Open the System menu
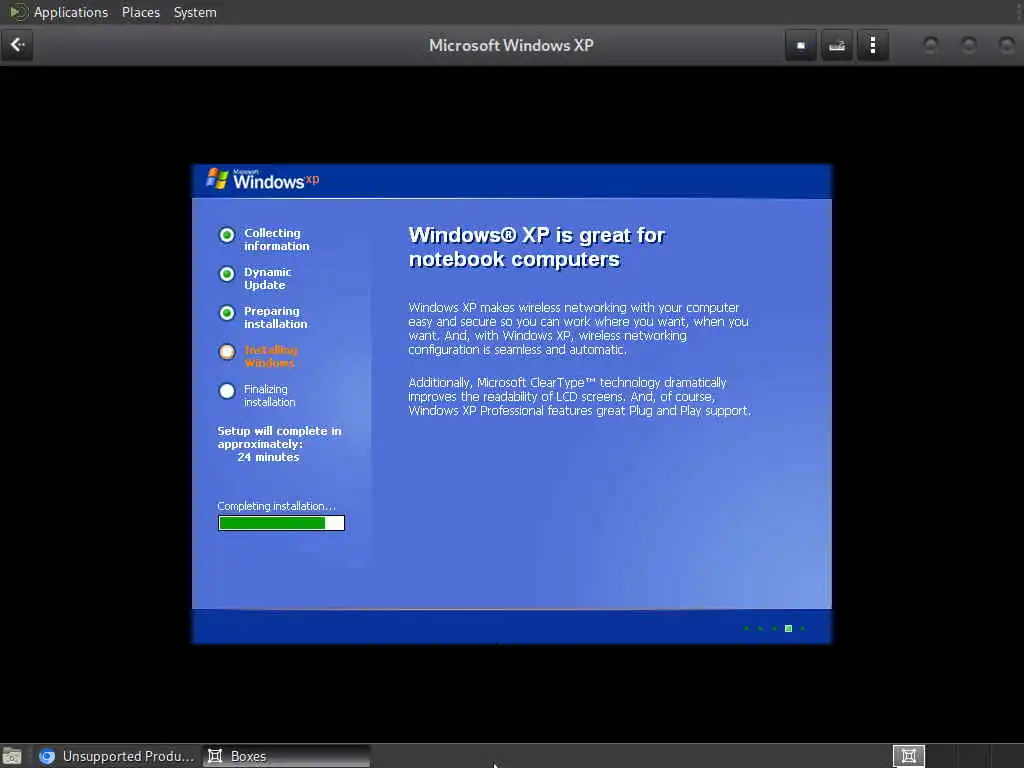Image resolution: width=1024 pixels, height=768 pixels. [195, 12]
